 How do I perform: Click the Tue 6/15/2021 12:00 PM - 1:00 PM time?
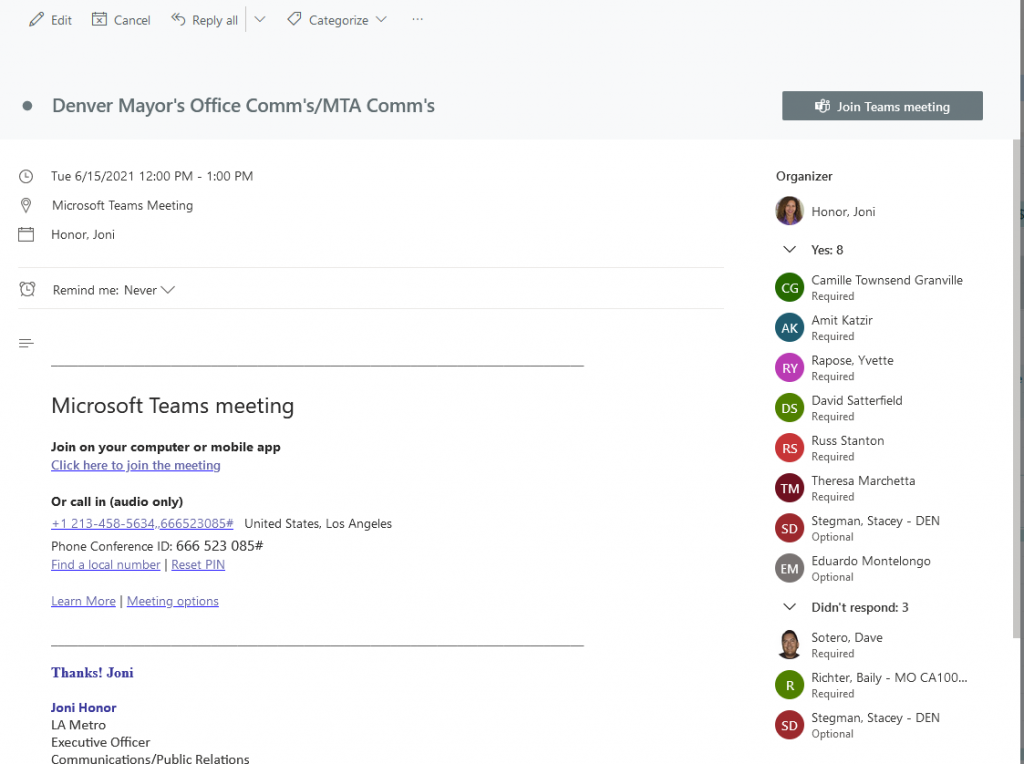pos(152,176)
